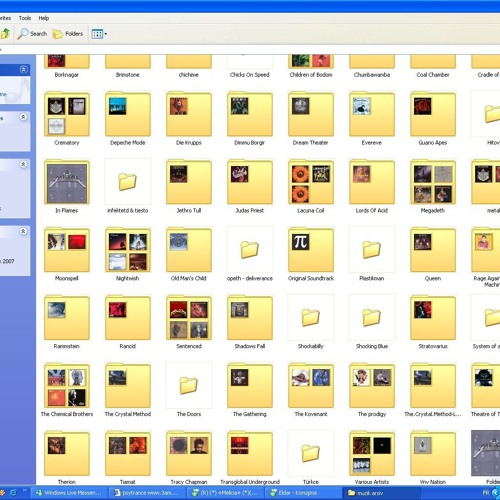Open the Rancid folder

[x=128, y=318]
